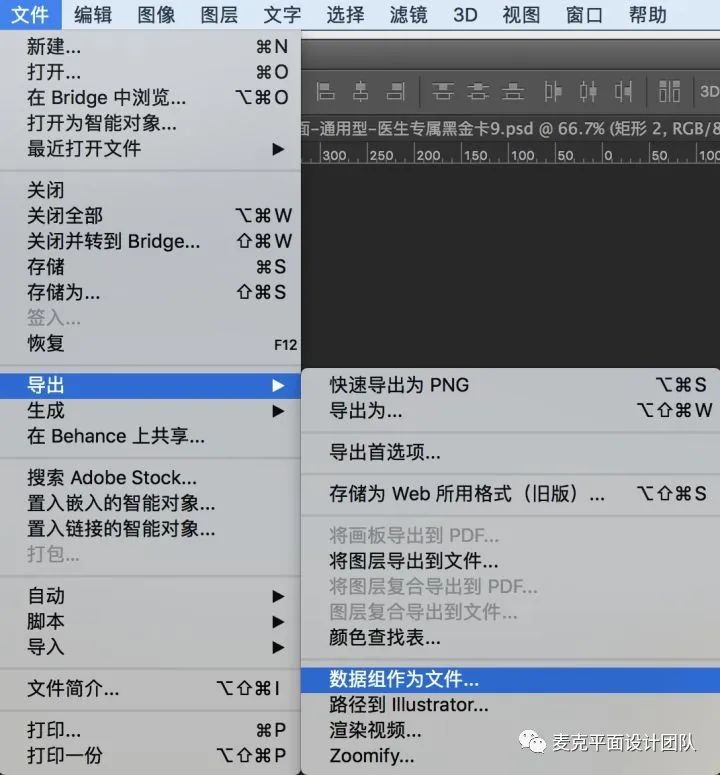Expand the 自动 submenu arrow
Viewport: 720px width, 775px height.
tap(278, 596)
